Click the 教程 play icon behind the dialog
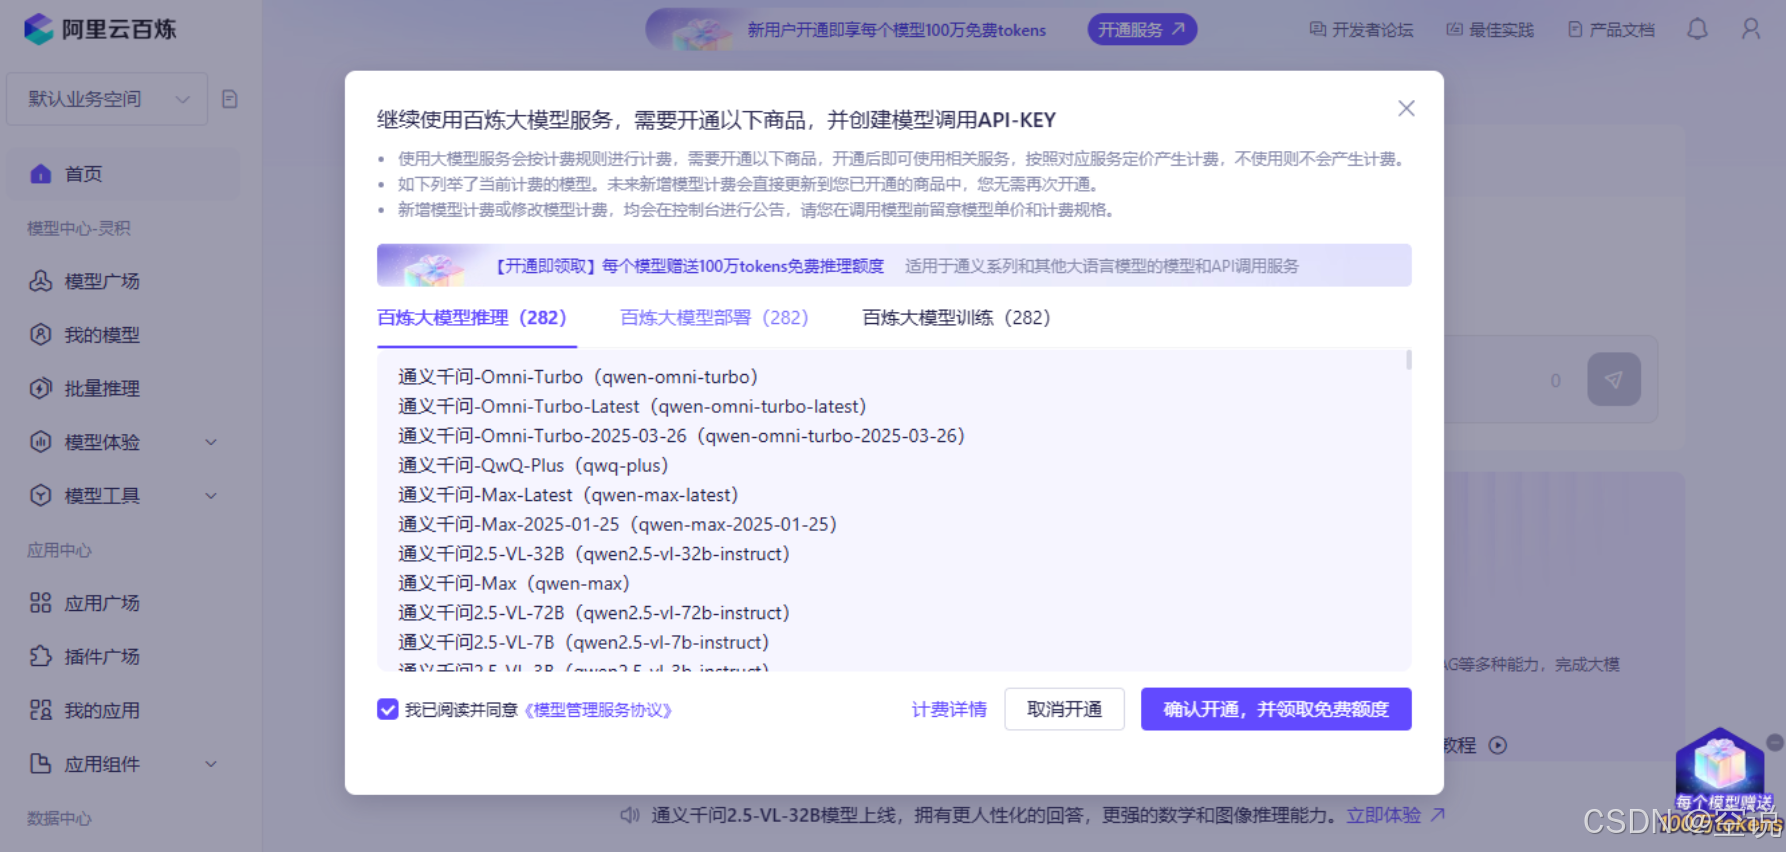The height and width of the screenshot is (852, 1786). pyautogui.click(x=1497, y=745)
